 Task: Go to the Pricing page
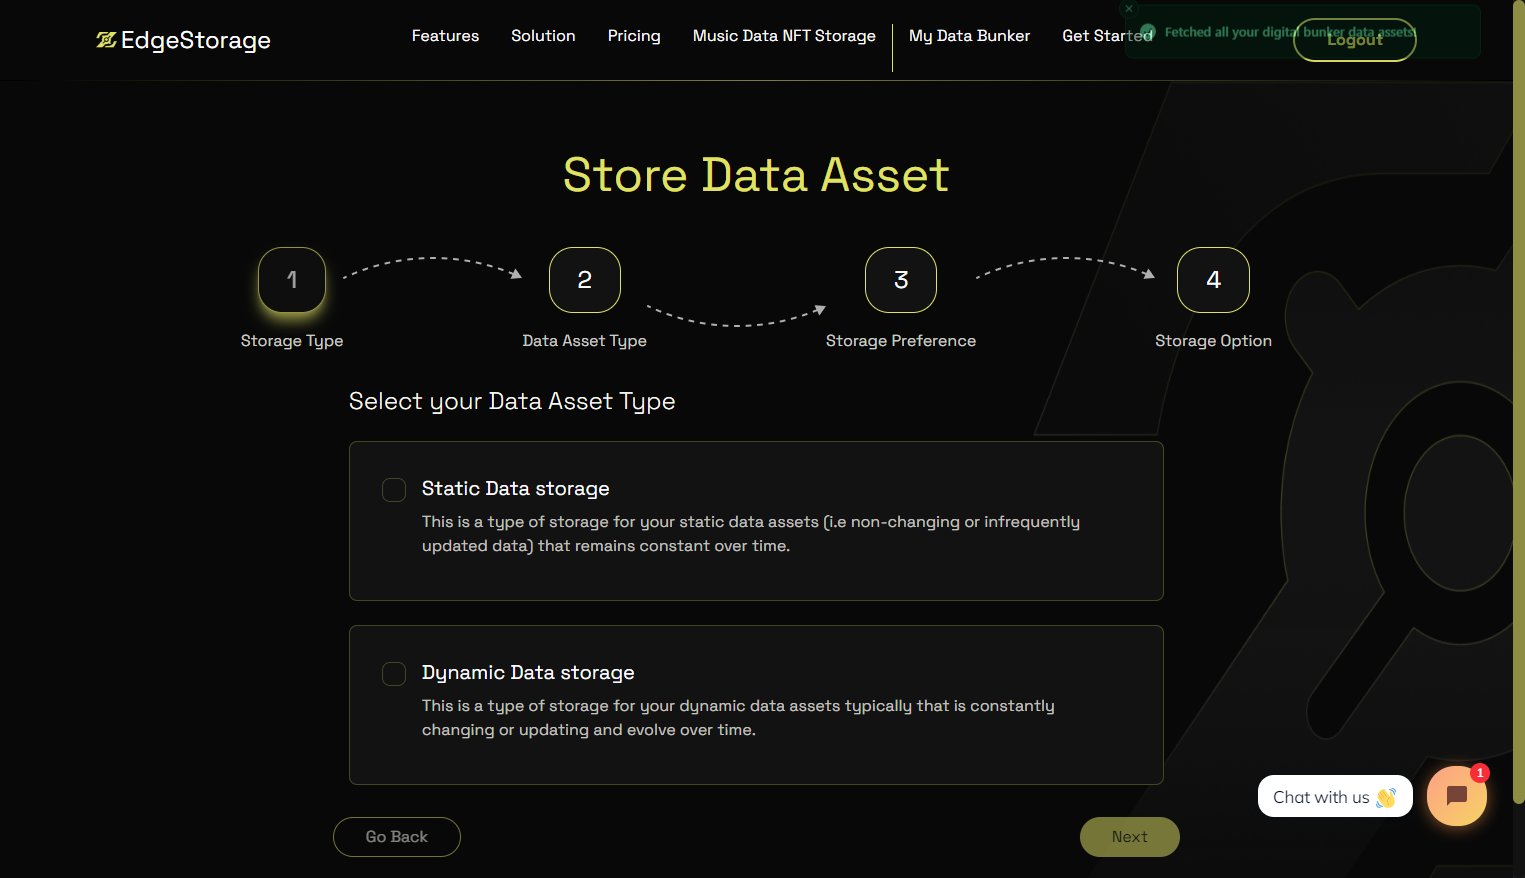pyautogui.click(x=634, y=36)
